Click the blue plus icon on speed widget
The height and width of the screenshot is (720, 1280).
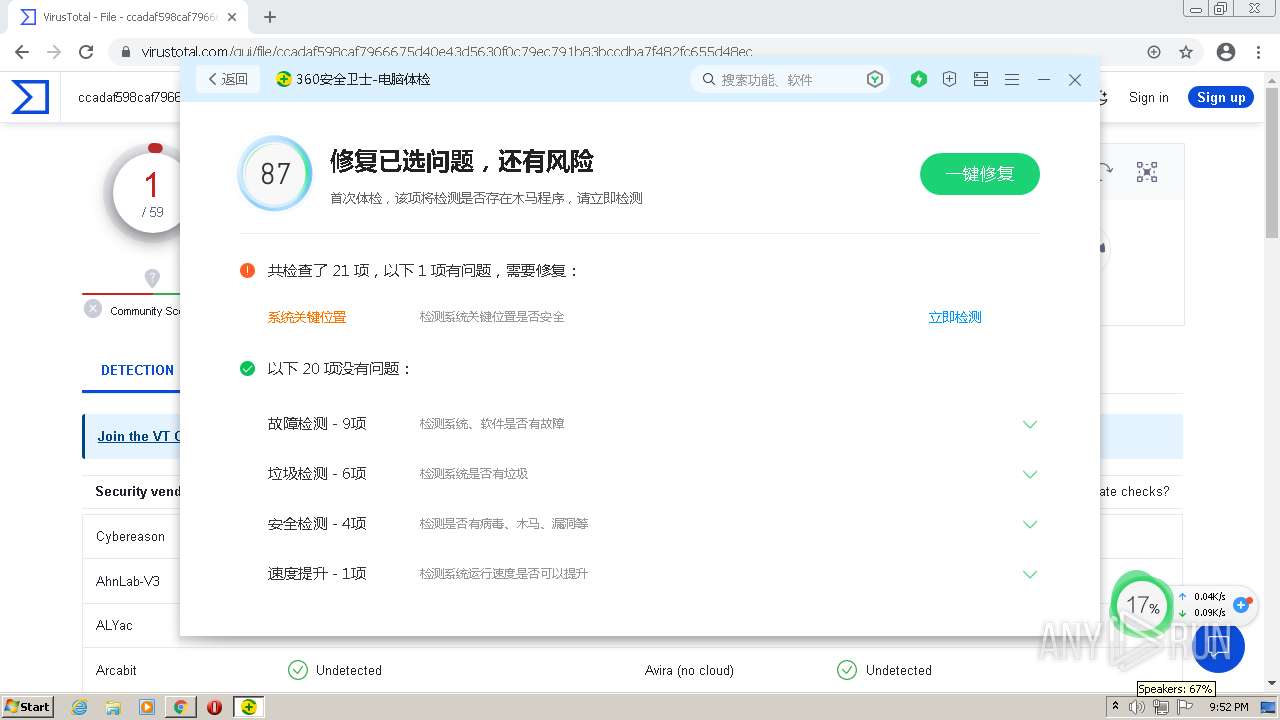tap(1242, 604)
